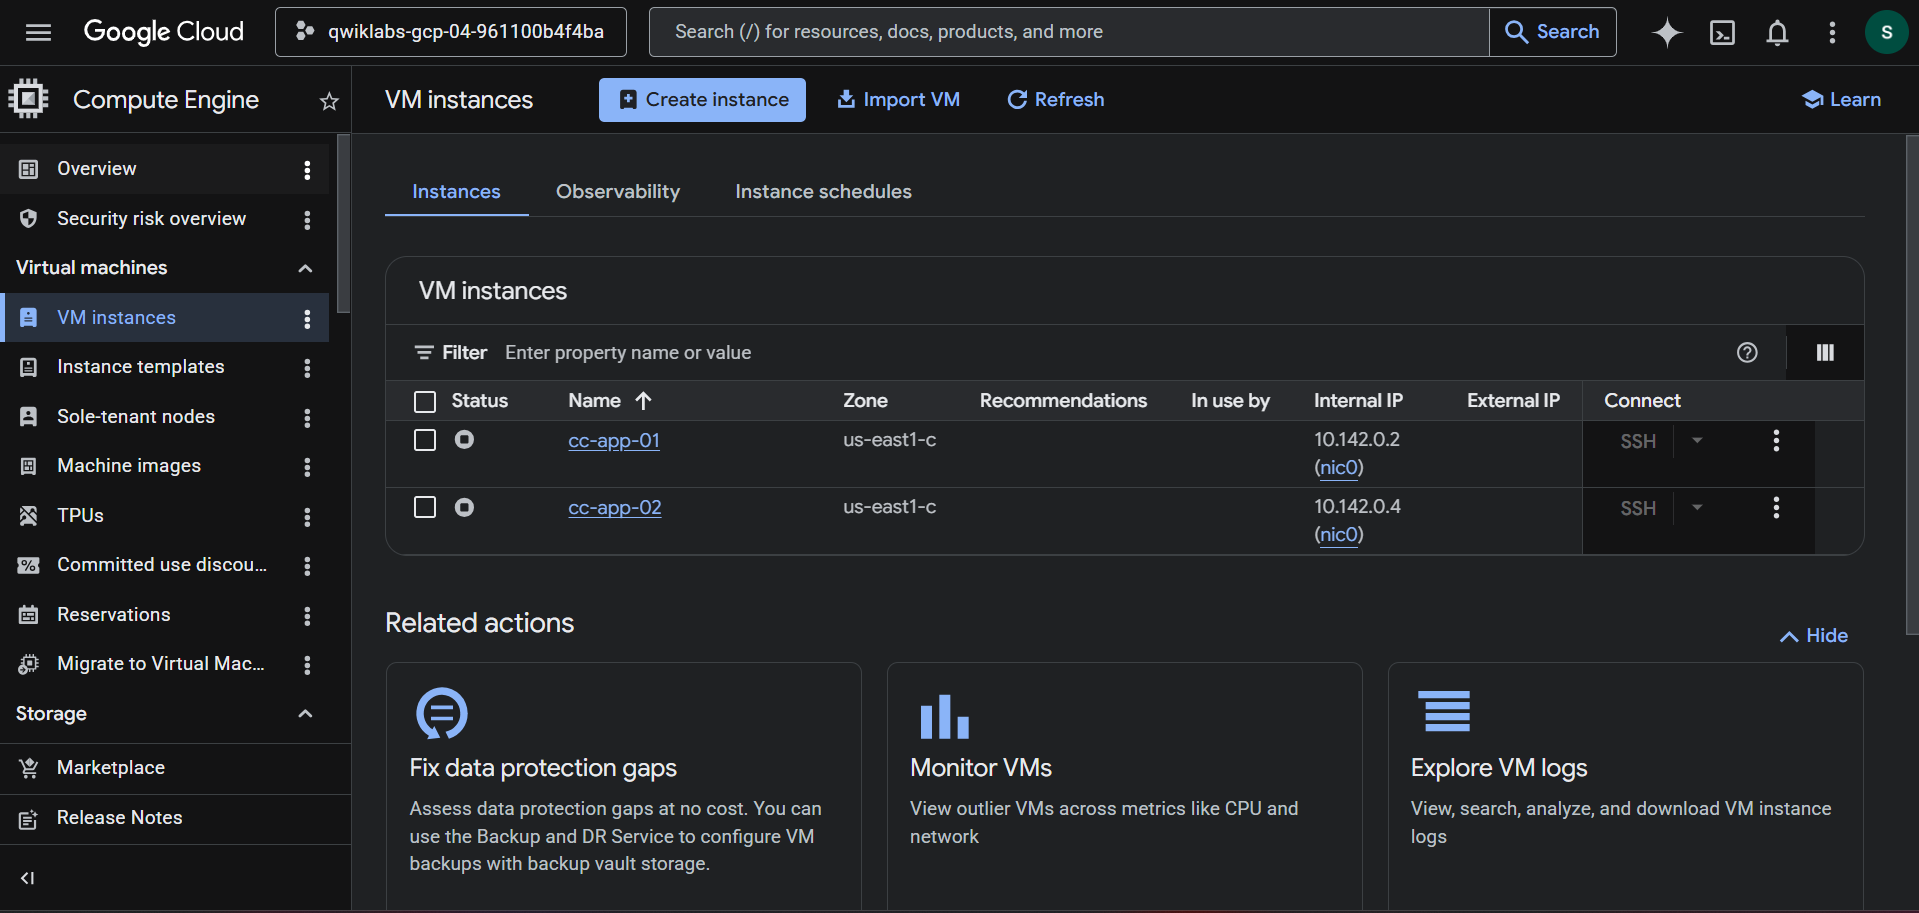Open SSH dropdown arrow for cc-app-01

1697,440
